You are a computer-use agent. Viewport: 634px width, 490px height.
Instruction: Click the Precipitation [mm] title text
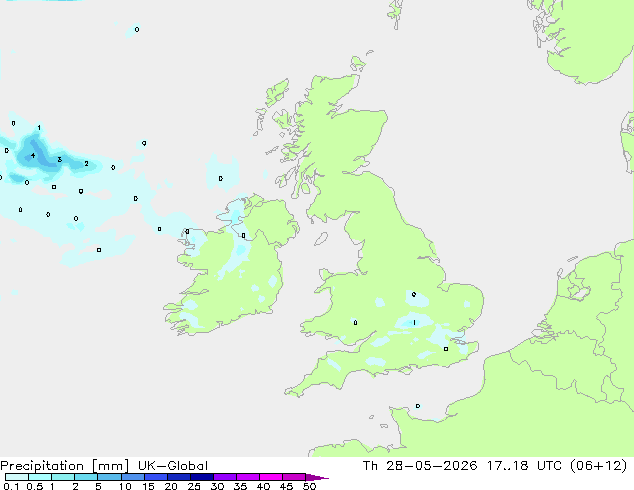click(x=64, y=466)
